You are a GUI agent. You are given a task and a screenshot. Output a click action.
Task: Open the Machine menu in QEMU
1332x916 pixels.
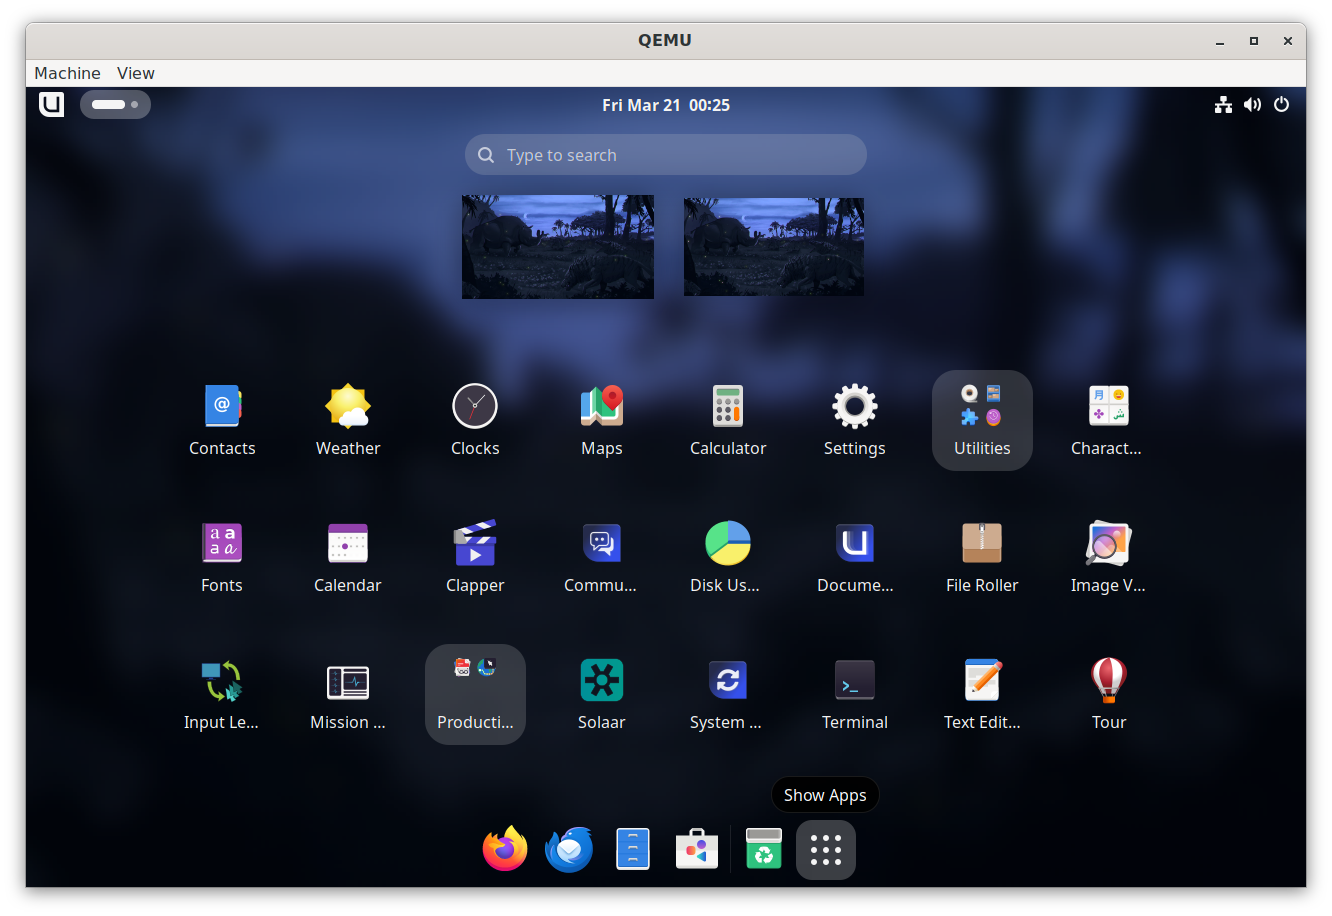(67, 73)
